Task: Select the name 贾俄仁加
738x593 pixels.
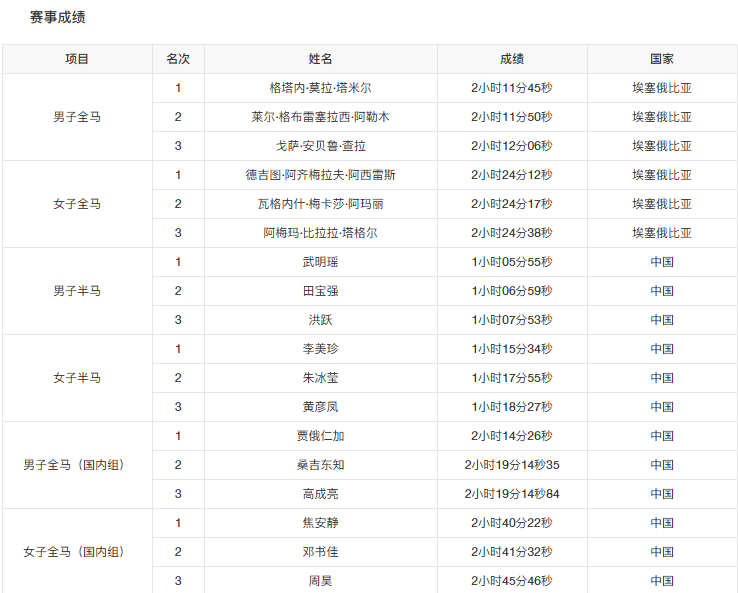Action: click(321, 436)
